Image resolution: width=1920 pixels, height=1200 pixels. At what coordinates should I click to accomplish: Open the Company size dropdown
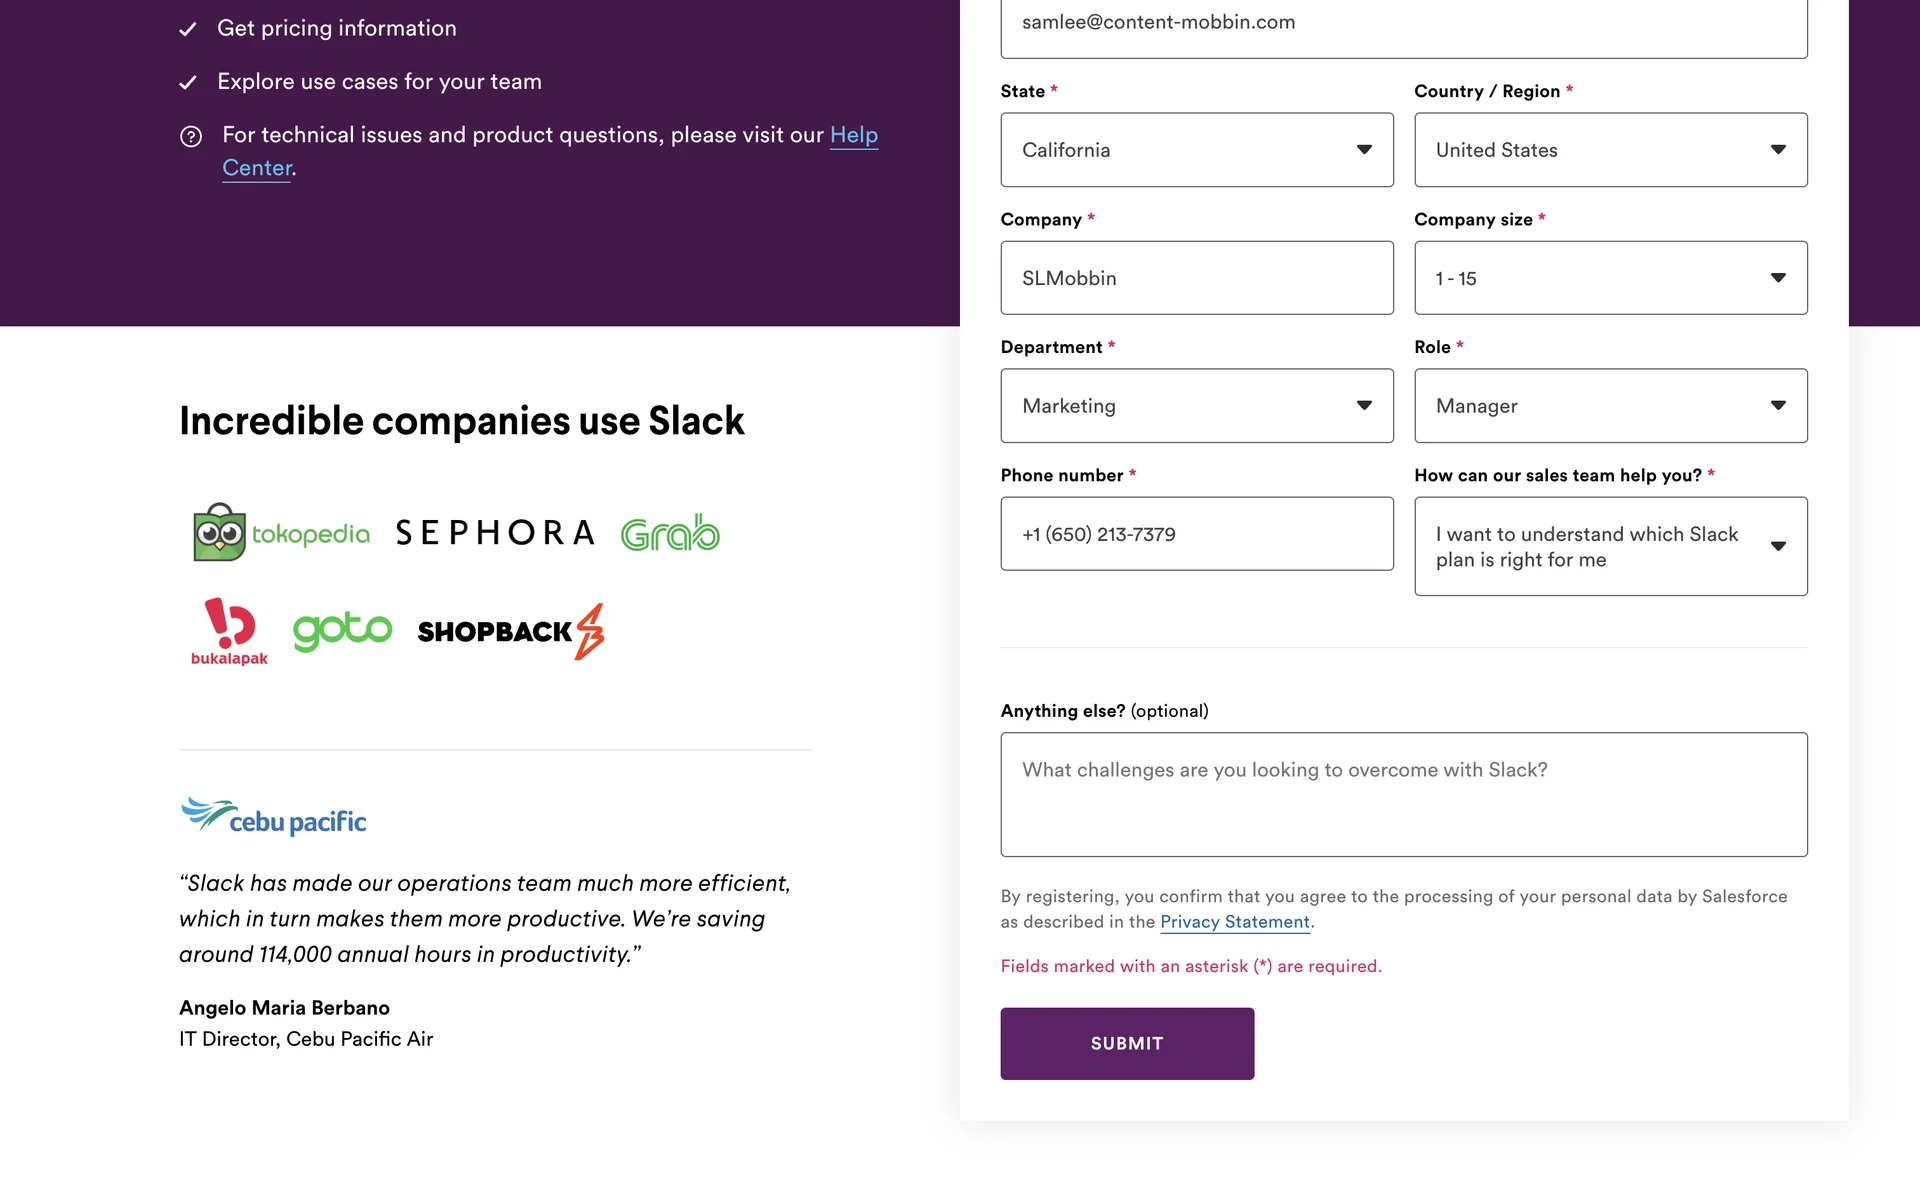[1610, 278]
